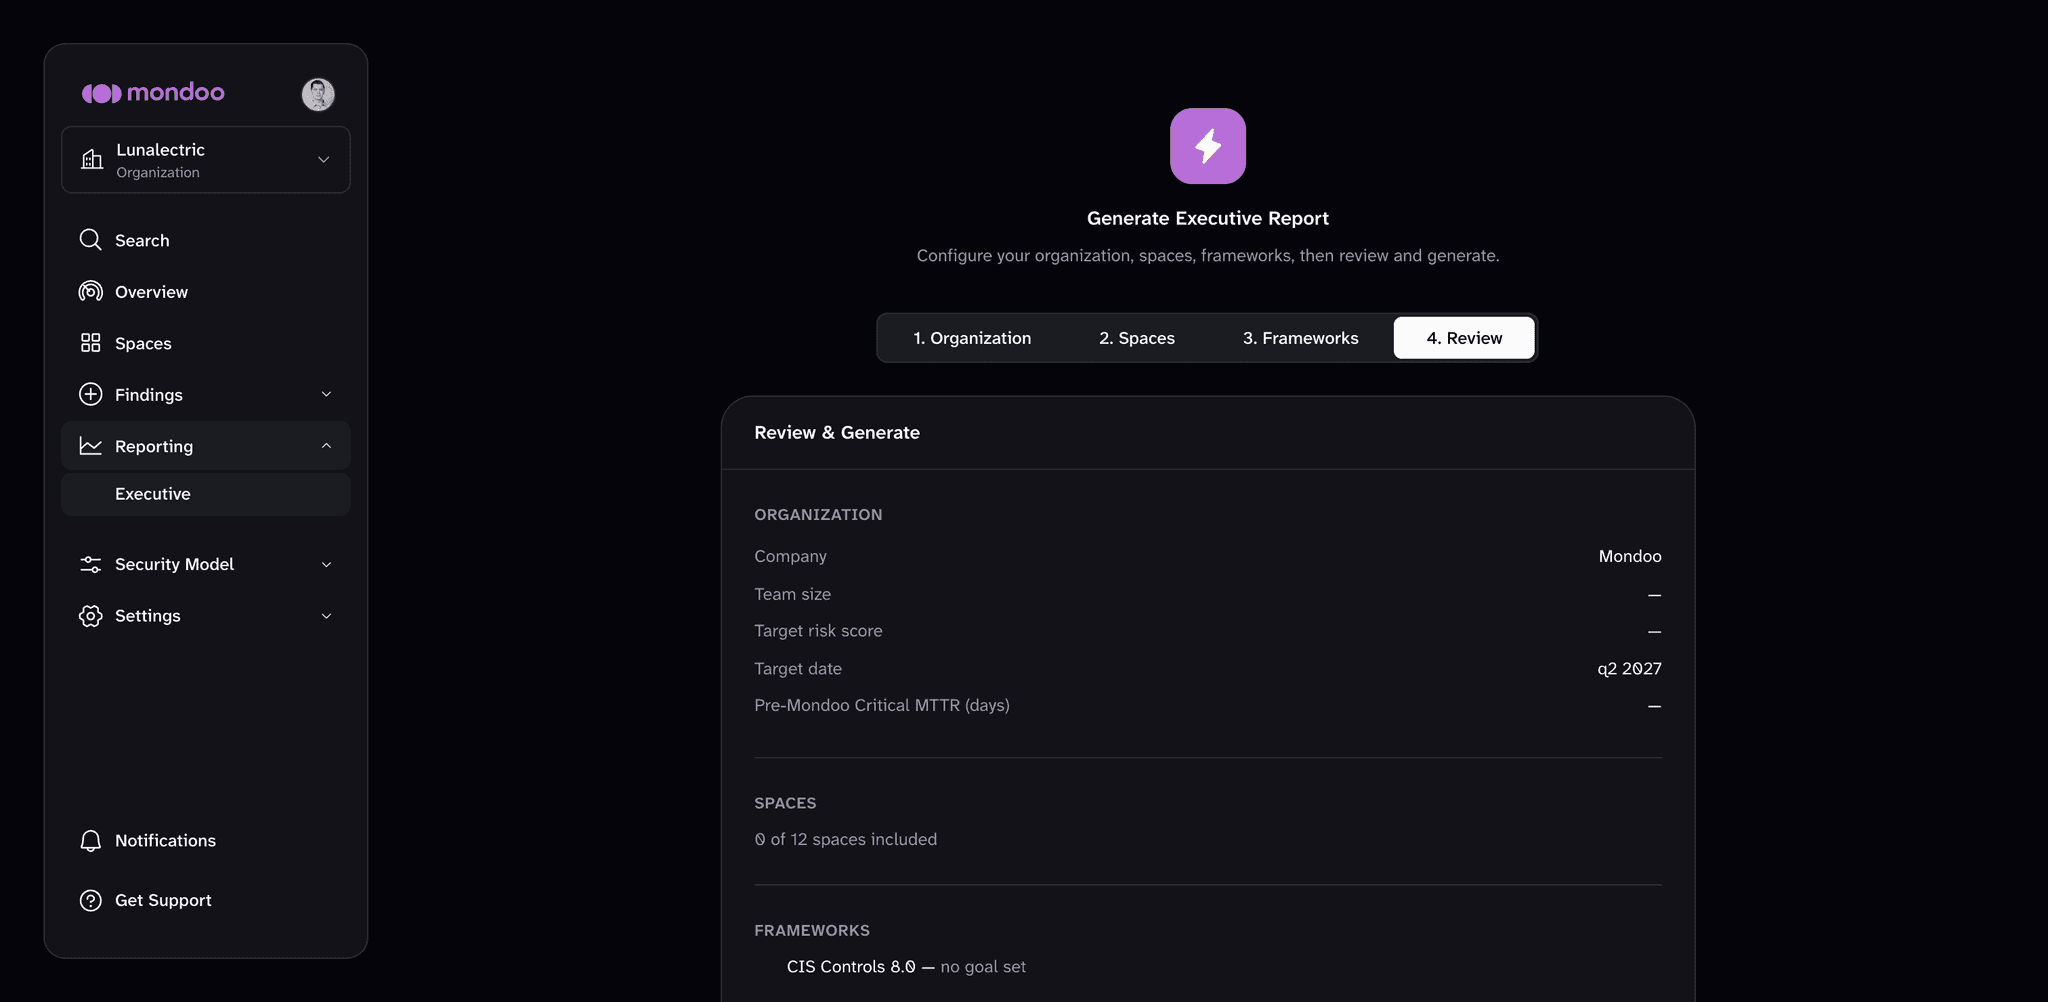Click the Spaces grid icon
Image resolution: width=2048 pixels, height=1002 pixels.
tap(91, 343)
